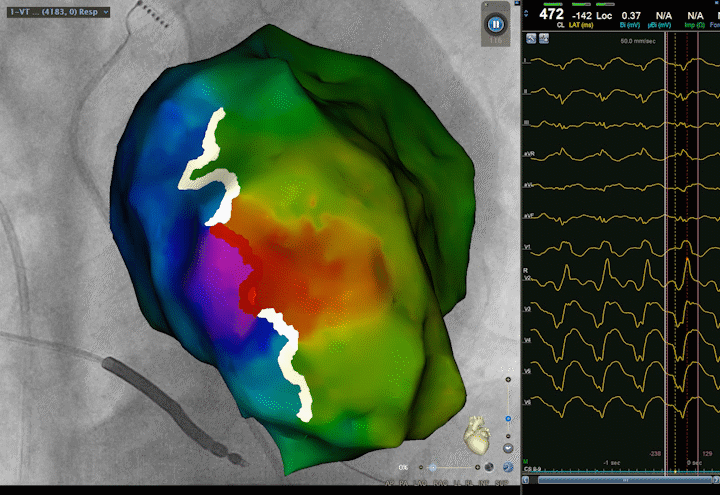Click the ECG scrollbar left arrow
The image size is (720, 495).
(526, 480)
